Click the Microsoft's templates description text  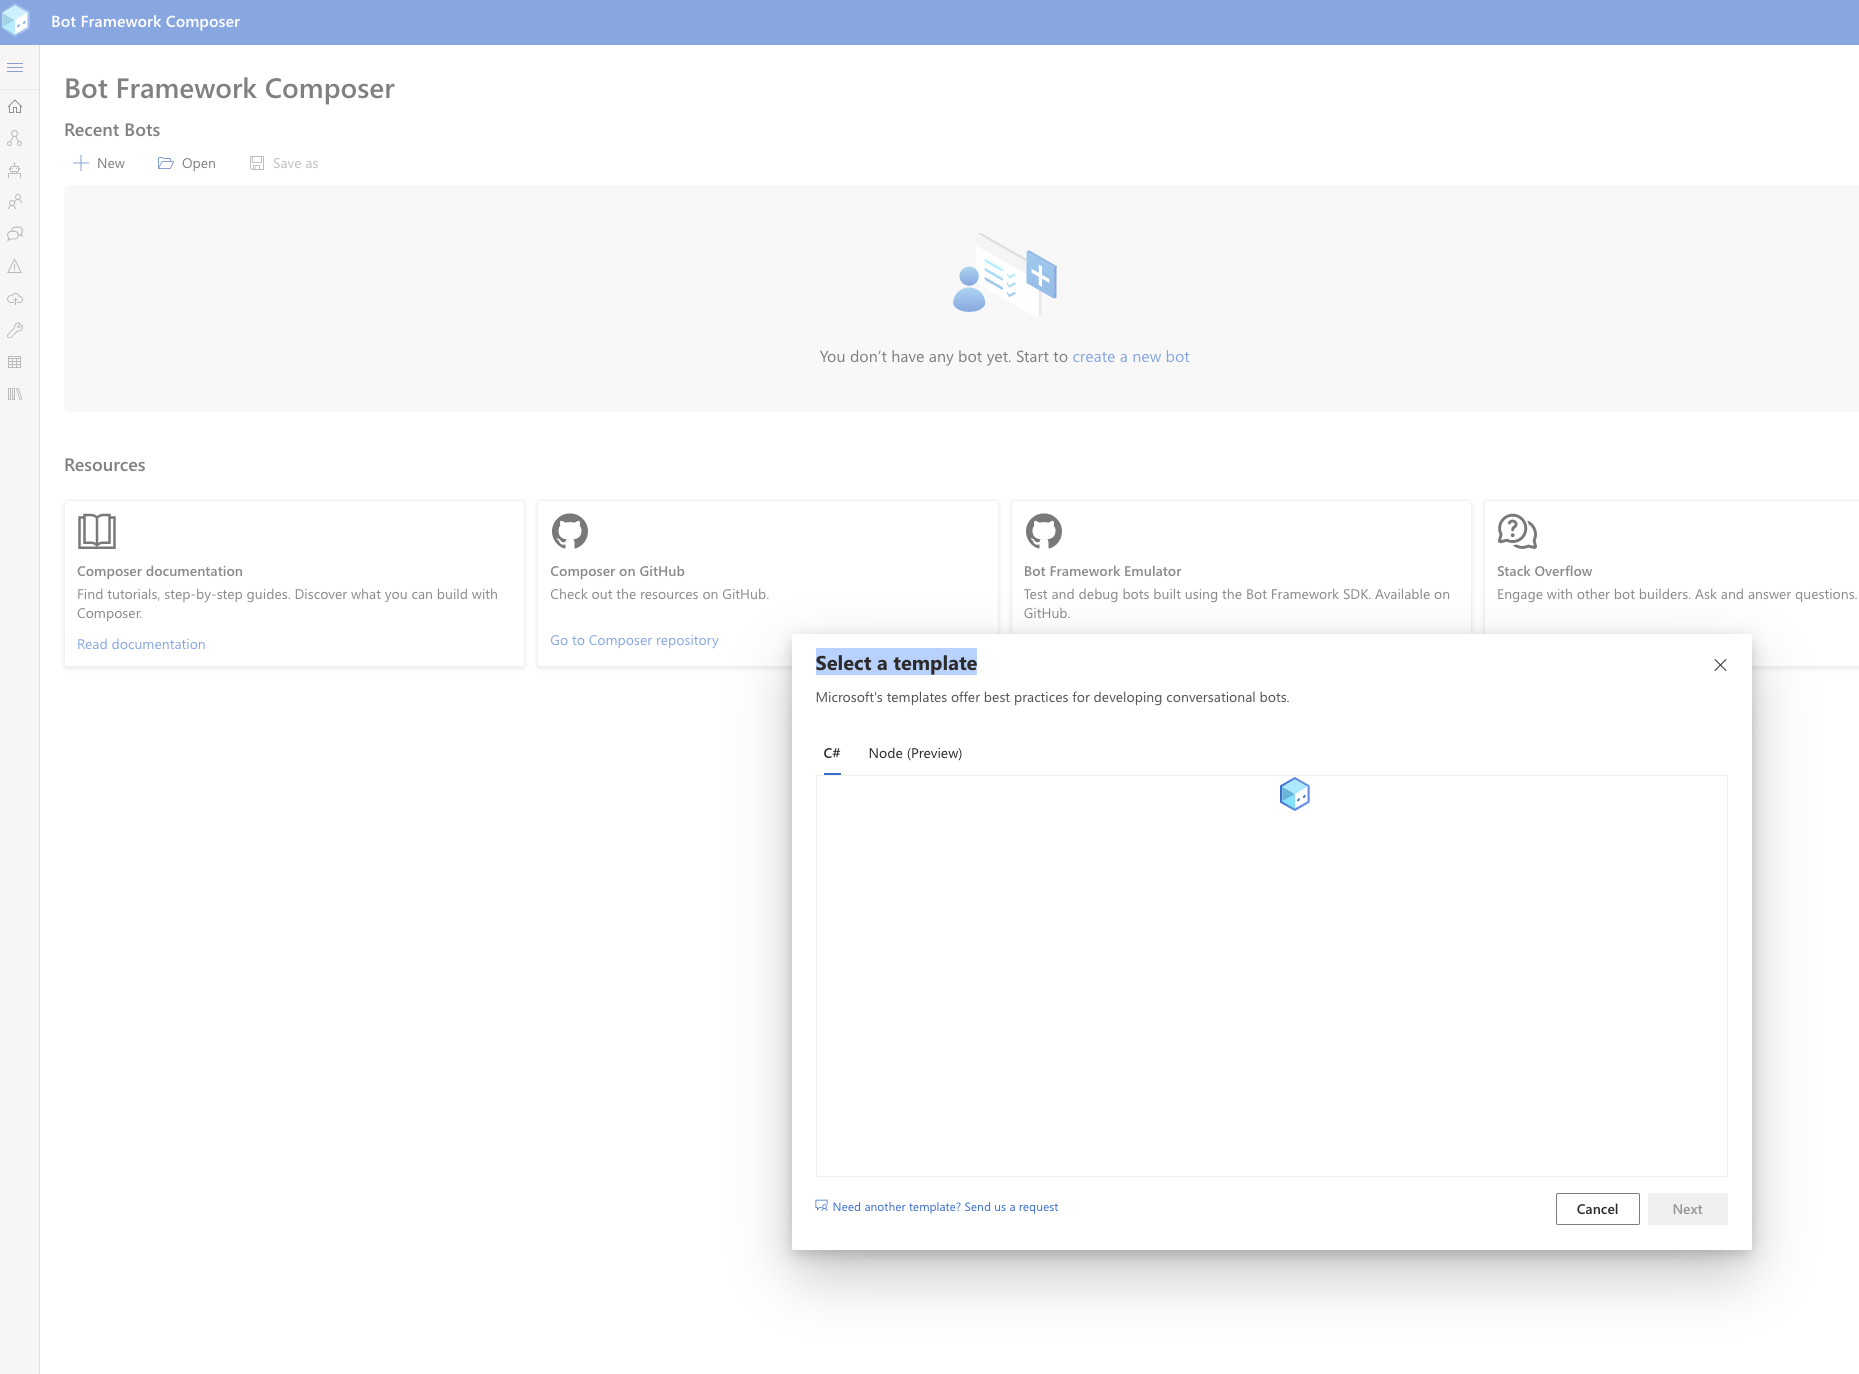click(1052, 697)
